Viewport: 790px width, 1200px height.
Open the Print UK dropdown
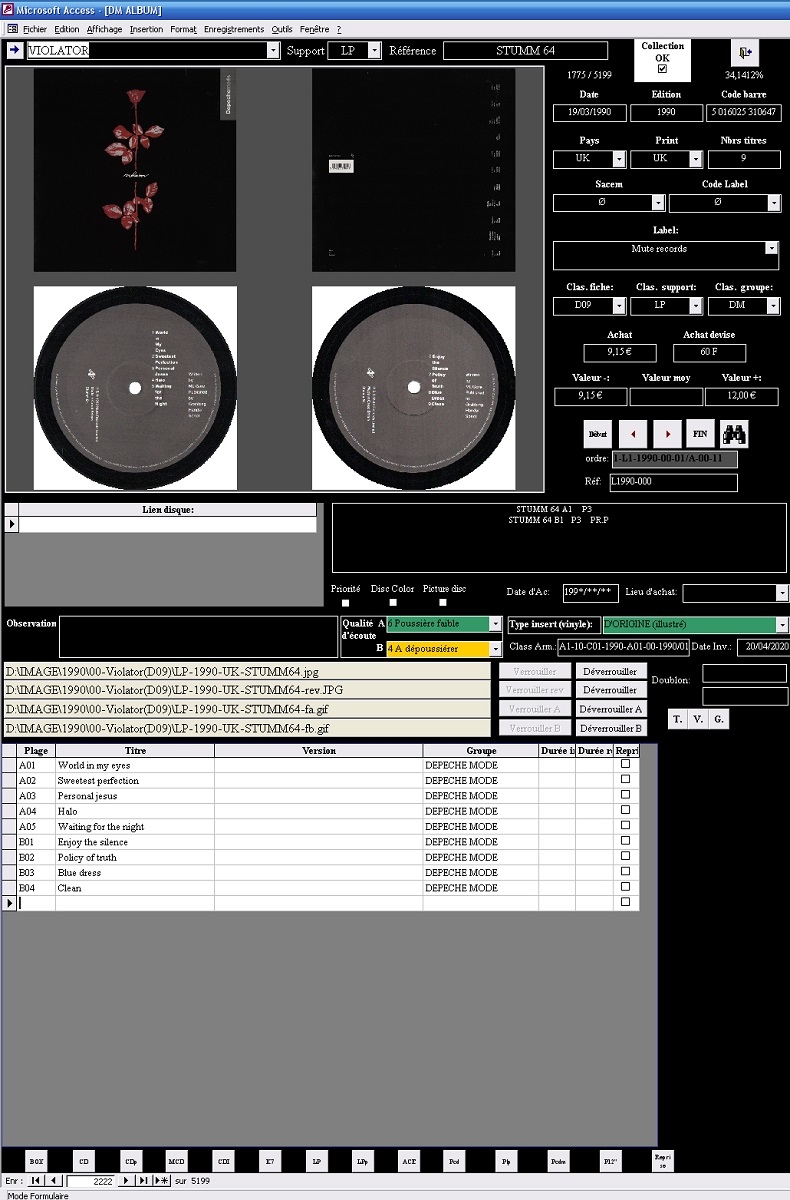[697, 159]
